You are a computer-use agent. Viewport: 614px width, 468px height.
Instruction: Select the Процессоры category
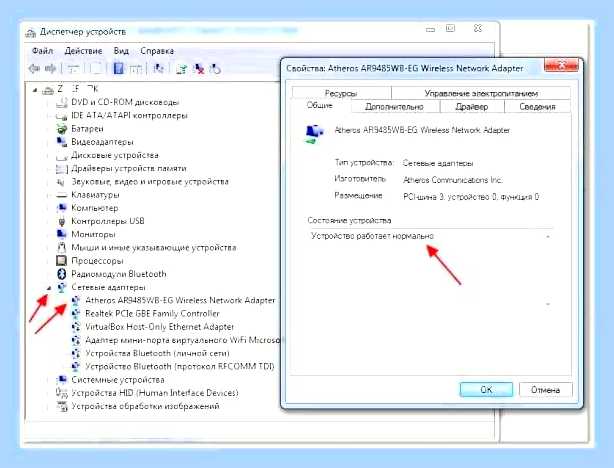click(x=97, y=261)
